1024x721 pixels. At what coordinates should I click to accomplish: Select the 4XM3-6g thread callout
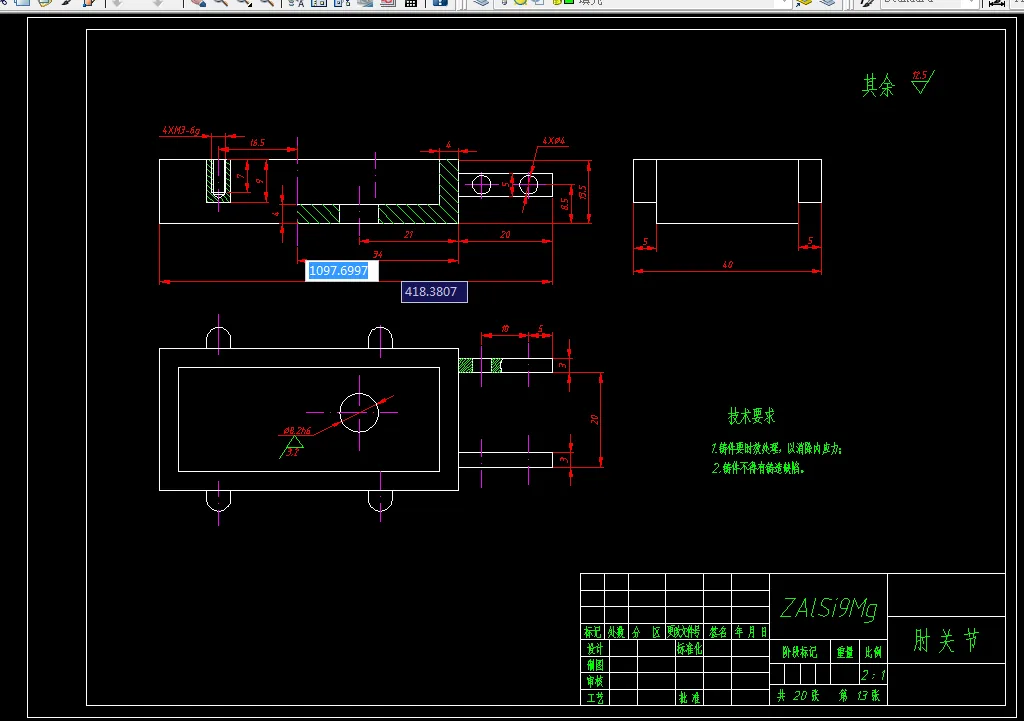coord(181,130)
